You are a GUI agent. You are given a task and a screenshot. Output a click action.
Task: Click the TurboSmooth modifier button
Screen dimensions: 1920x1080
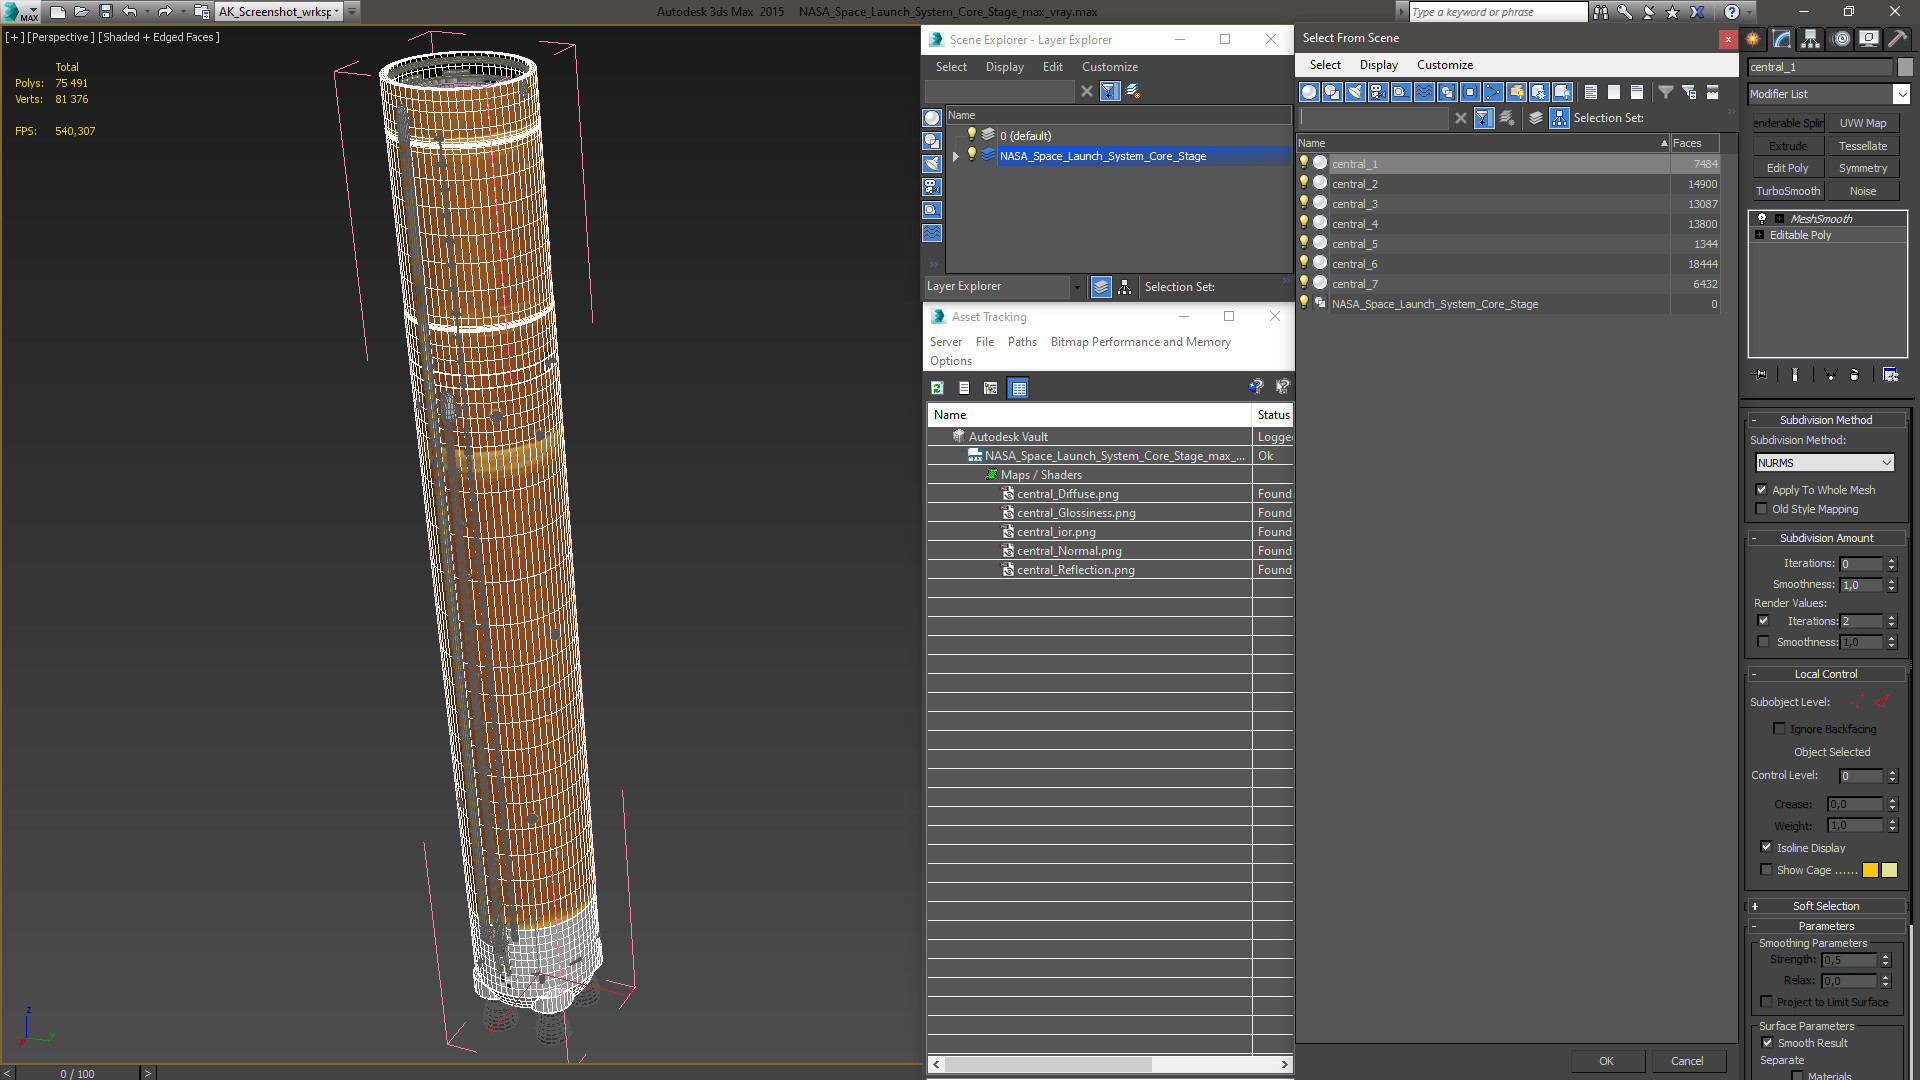pos(1787,191)
